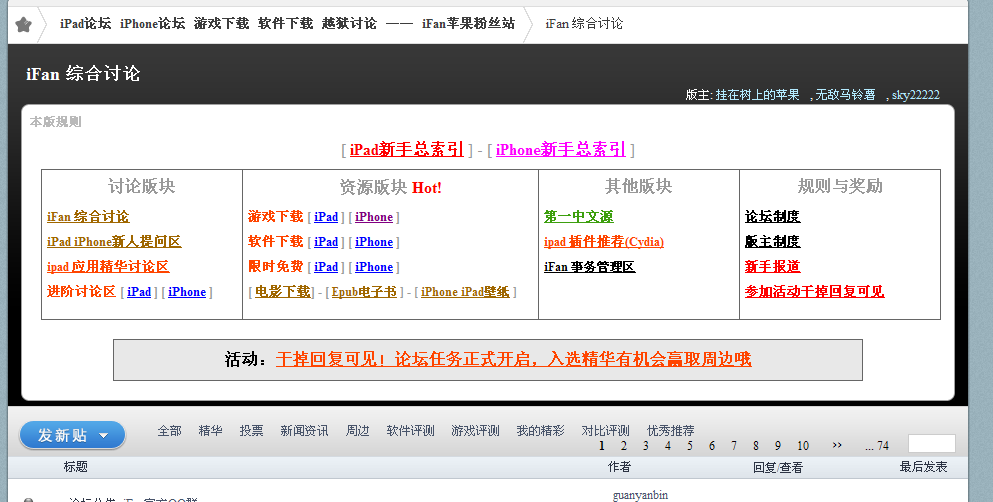Open the 电影下载 link
This screenshot has height=502, width=993.
pos(283,292)
